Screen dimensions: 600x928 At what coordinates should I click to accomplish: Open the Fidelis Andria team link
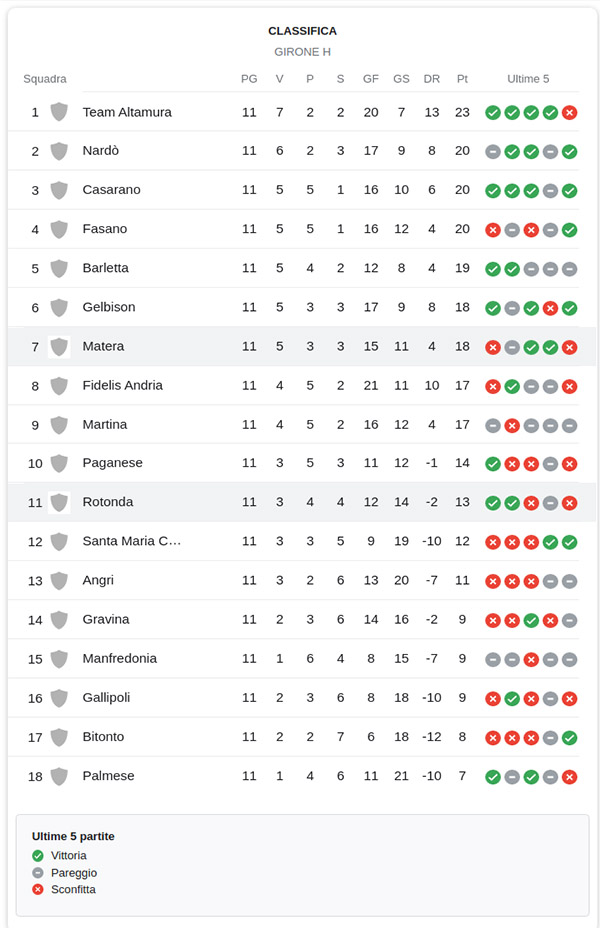(x=122, y=385)
